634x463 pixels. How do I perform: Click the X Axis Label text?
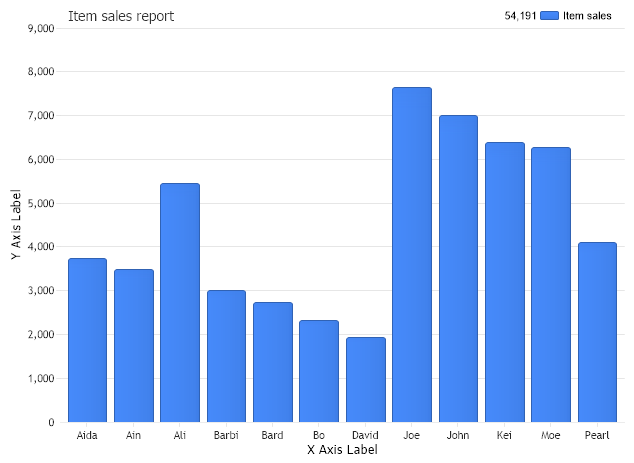pos(342,451)
